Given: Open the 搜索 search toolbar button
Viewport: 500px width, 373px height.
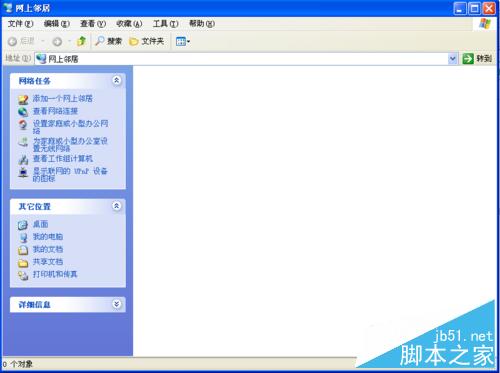Looking at the screenshot, I should tap(109, 41).
